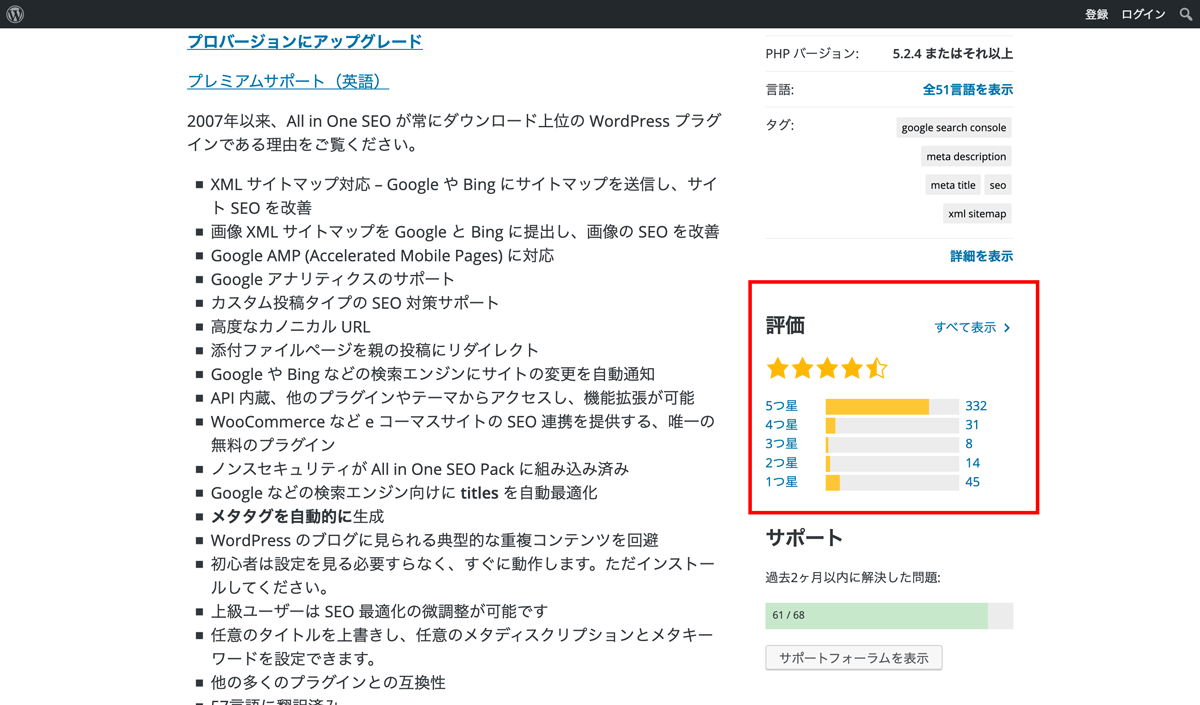Click 詳細を表示 link
The height and width of the screenshot is (705, 1200).
pyautogui.click(x=981, y=256)
